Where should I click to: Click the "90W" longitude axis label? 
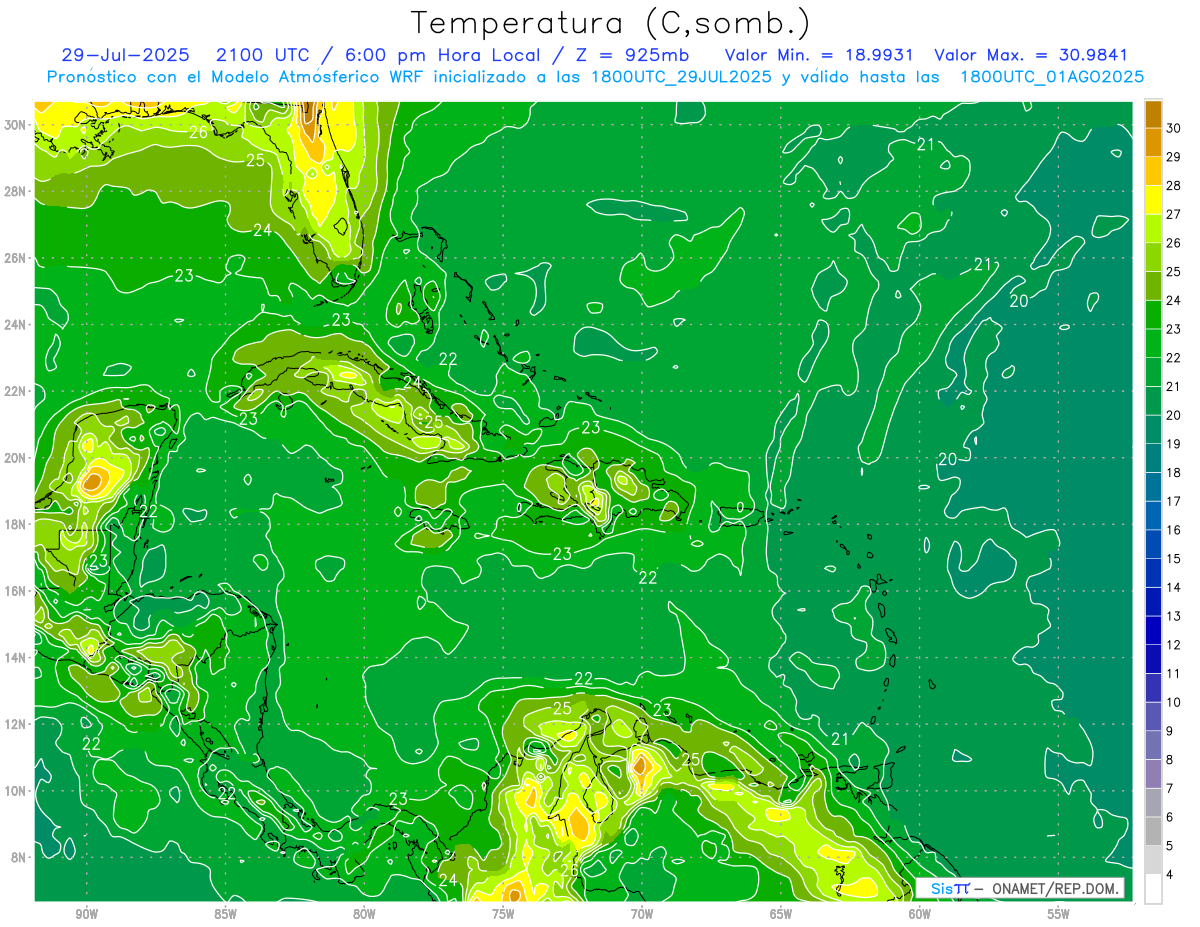(x=86, y=914)
